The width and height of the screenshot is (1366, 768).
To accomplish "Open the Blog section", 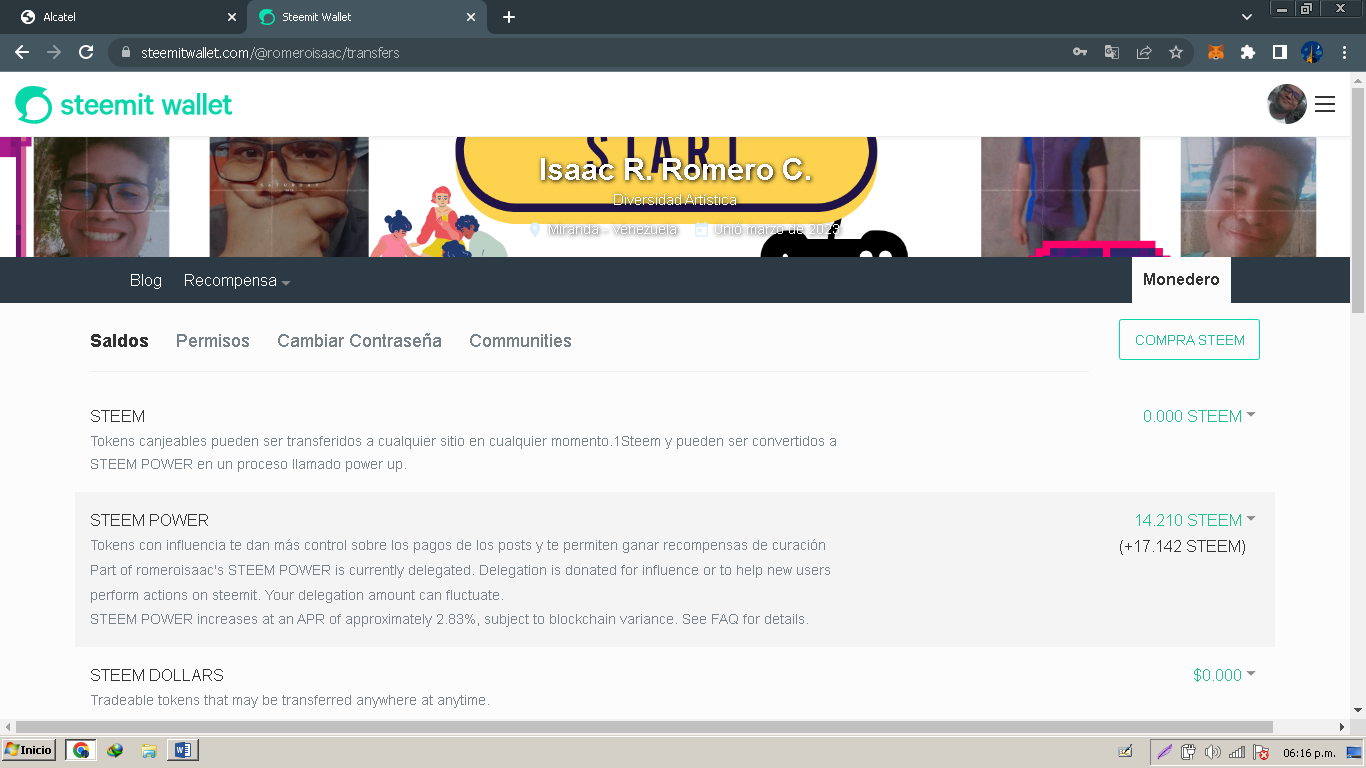I will pyautogui.click(x=146, y=280).
